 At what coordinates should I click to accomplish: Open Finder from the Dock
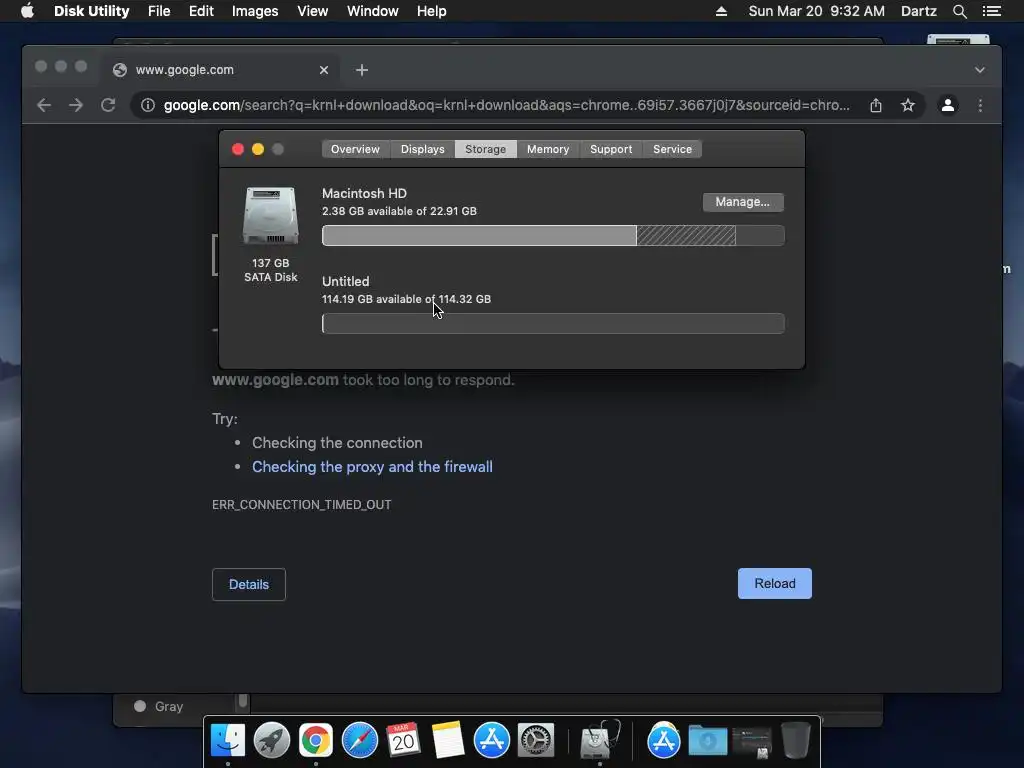coord(227,740)
